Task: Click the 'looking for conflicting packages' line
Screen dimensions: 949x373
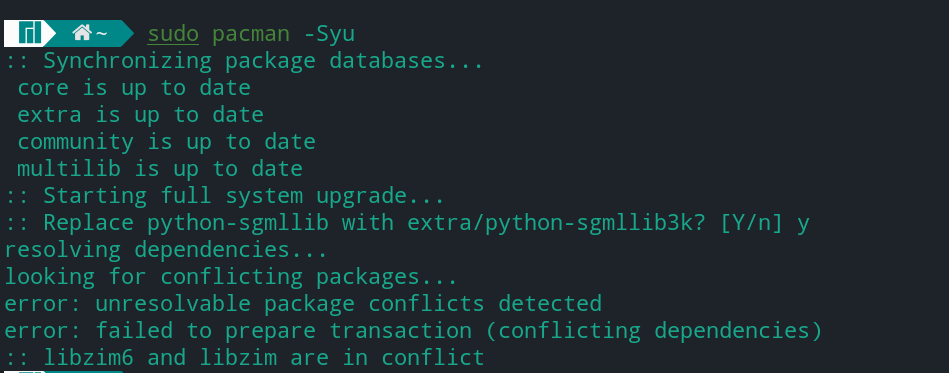Action: pos(231,277)
